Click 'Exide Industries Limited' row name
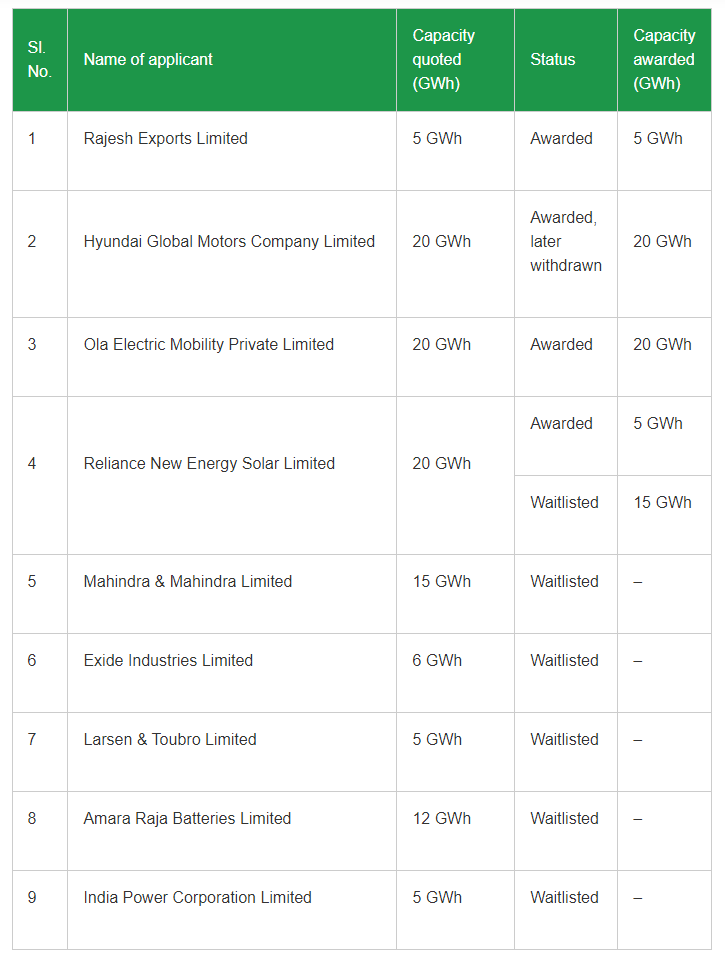The height and width of the screenshot is (967, 725). 168,661
